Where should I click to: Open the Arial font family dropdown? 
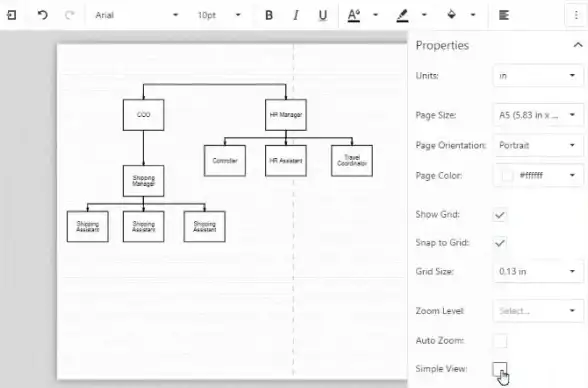(x=136, y=15)
